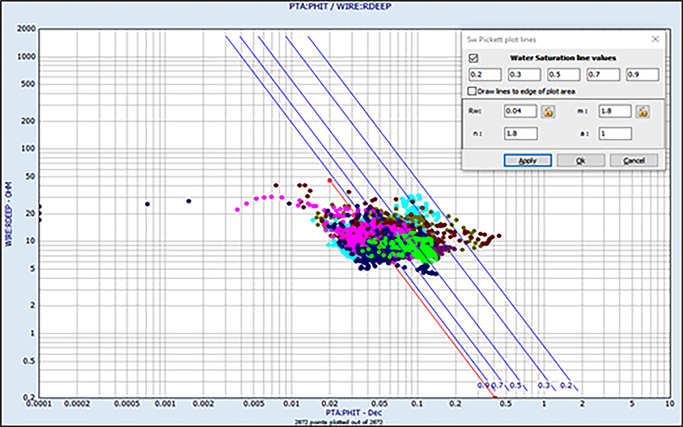Screen dimensions: 683x427
Task: Cancel the Pickett plot lines dialog
Action: [x=633, y=160]
